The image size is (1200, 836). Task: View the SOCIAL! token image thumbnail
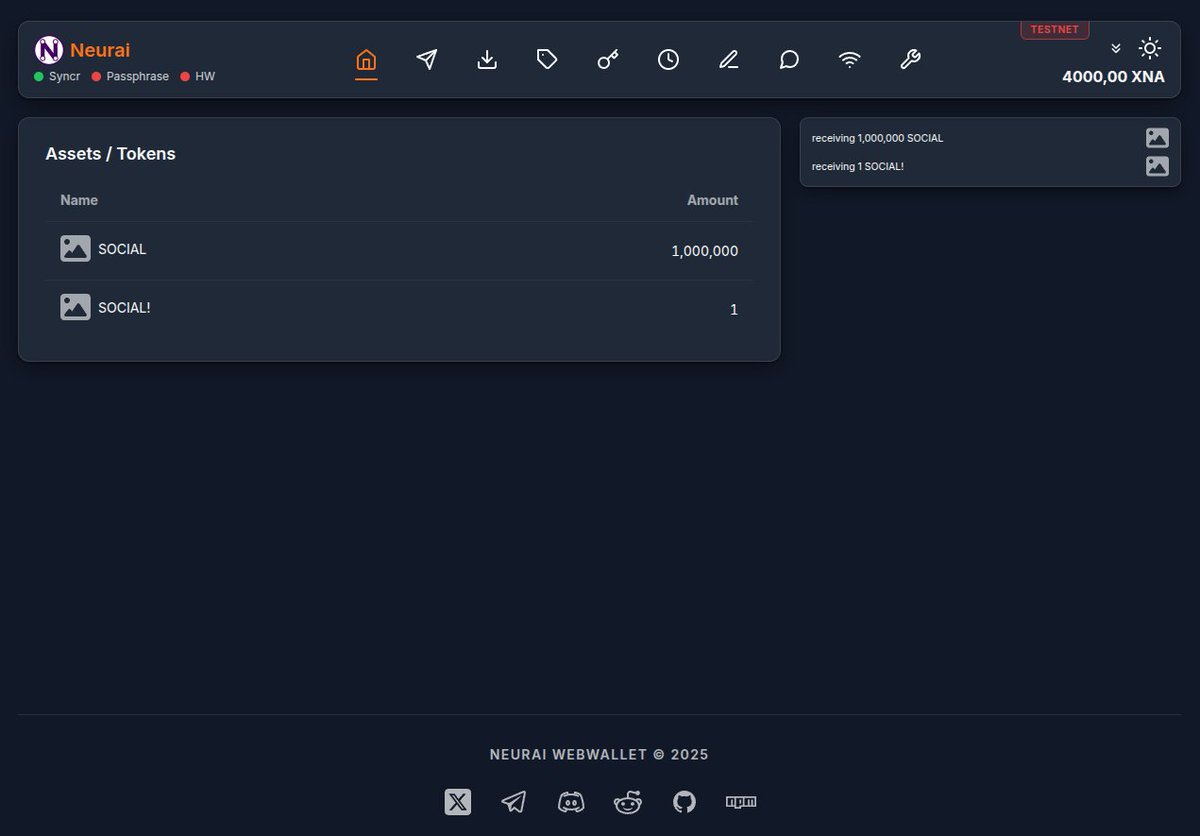click(75, 307)
